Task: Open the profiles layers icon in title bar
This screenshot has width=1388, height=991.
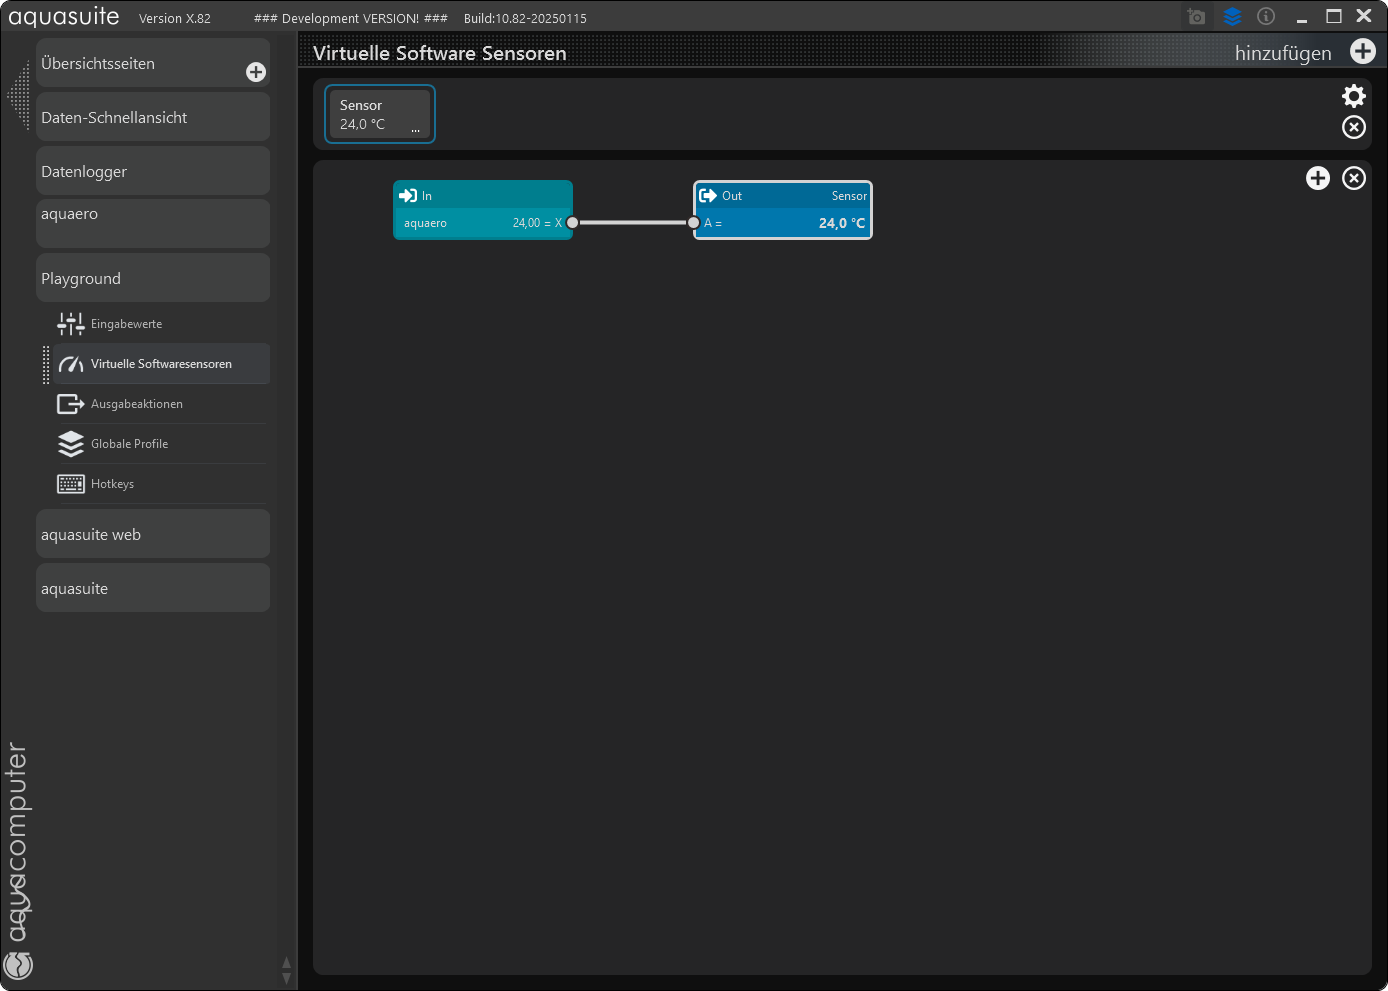Action: click(x=1232, y=17)
